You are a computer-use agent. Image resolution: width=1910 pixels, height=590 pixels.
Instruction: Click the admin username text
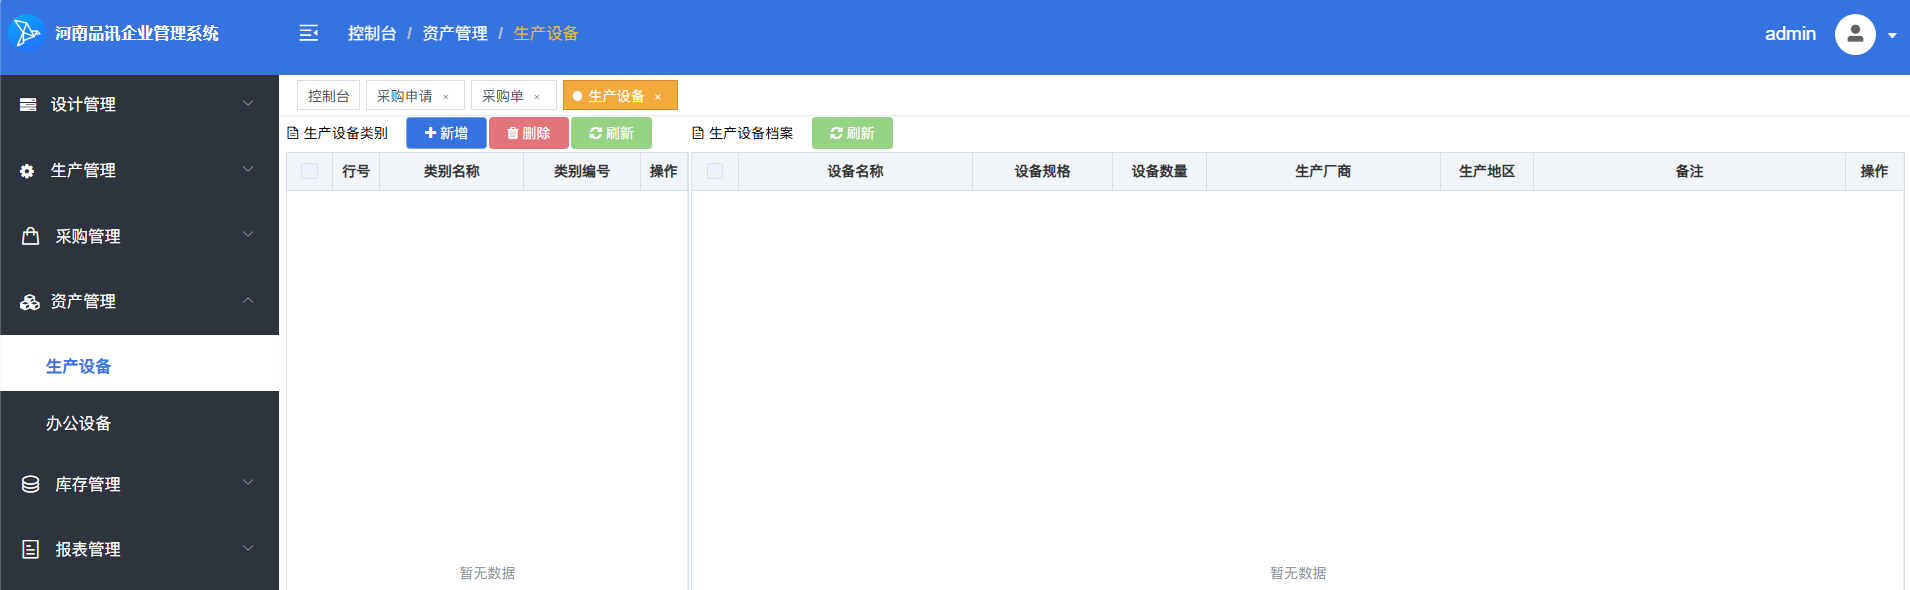coord(1790,34)
